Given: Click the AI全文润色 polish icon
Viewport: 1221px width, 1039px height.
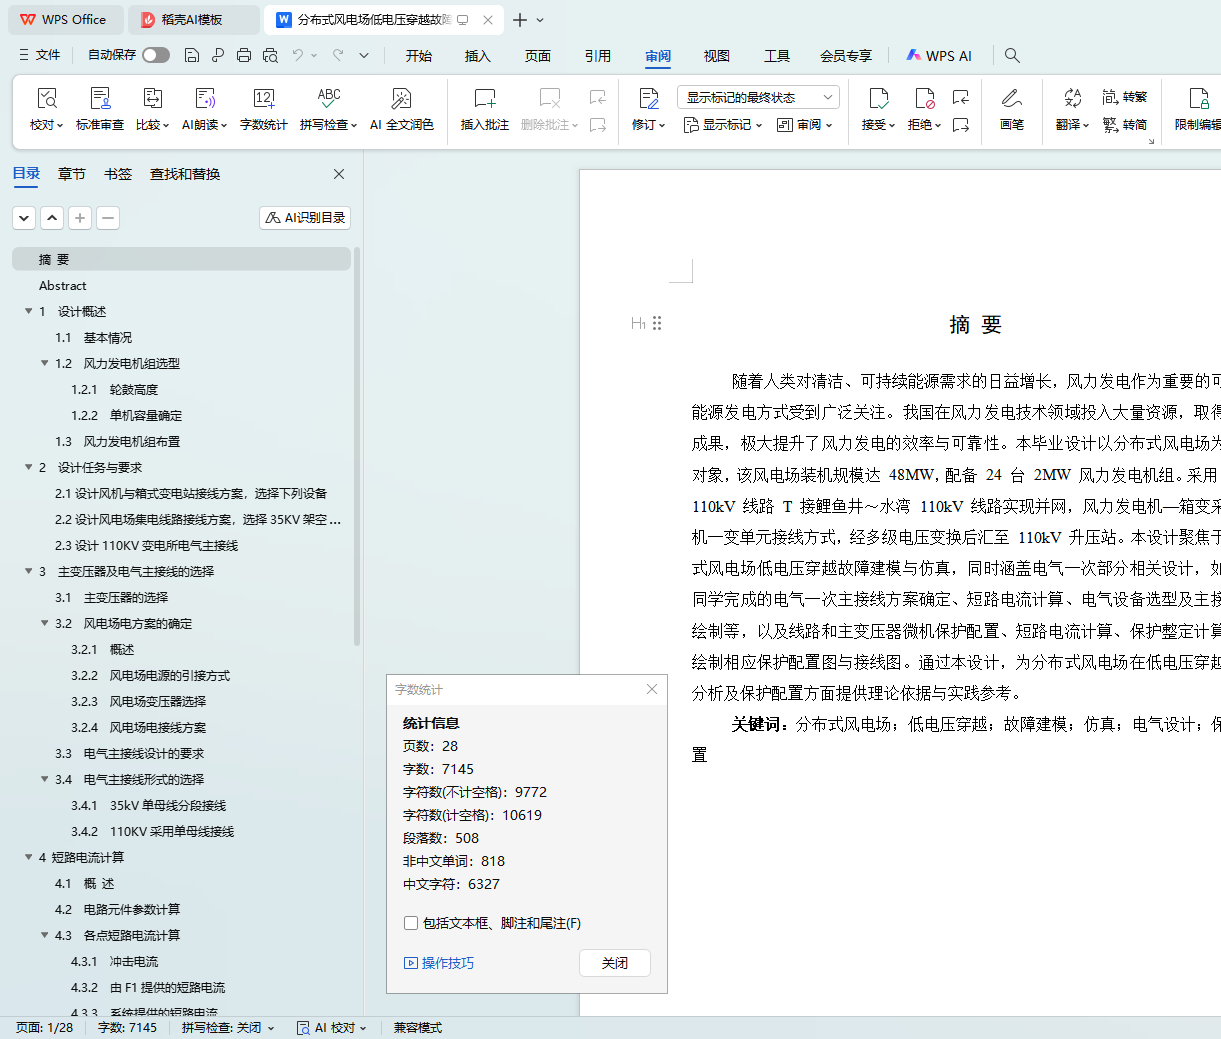Looking at the screenshot, I should [401, 99].
